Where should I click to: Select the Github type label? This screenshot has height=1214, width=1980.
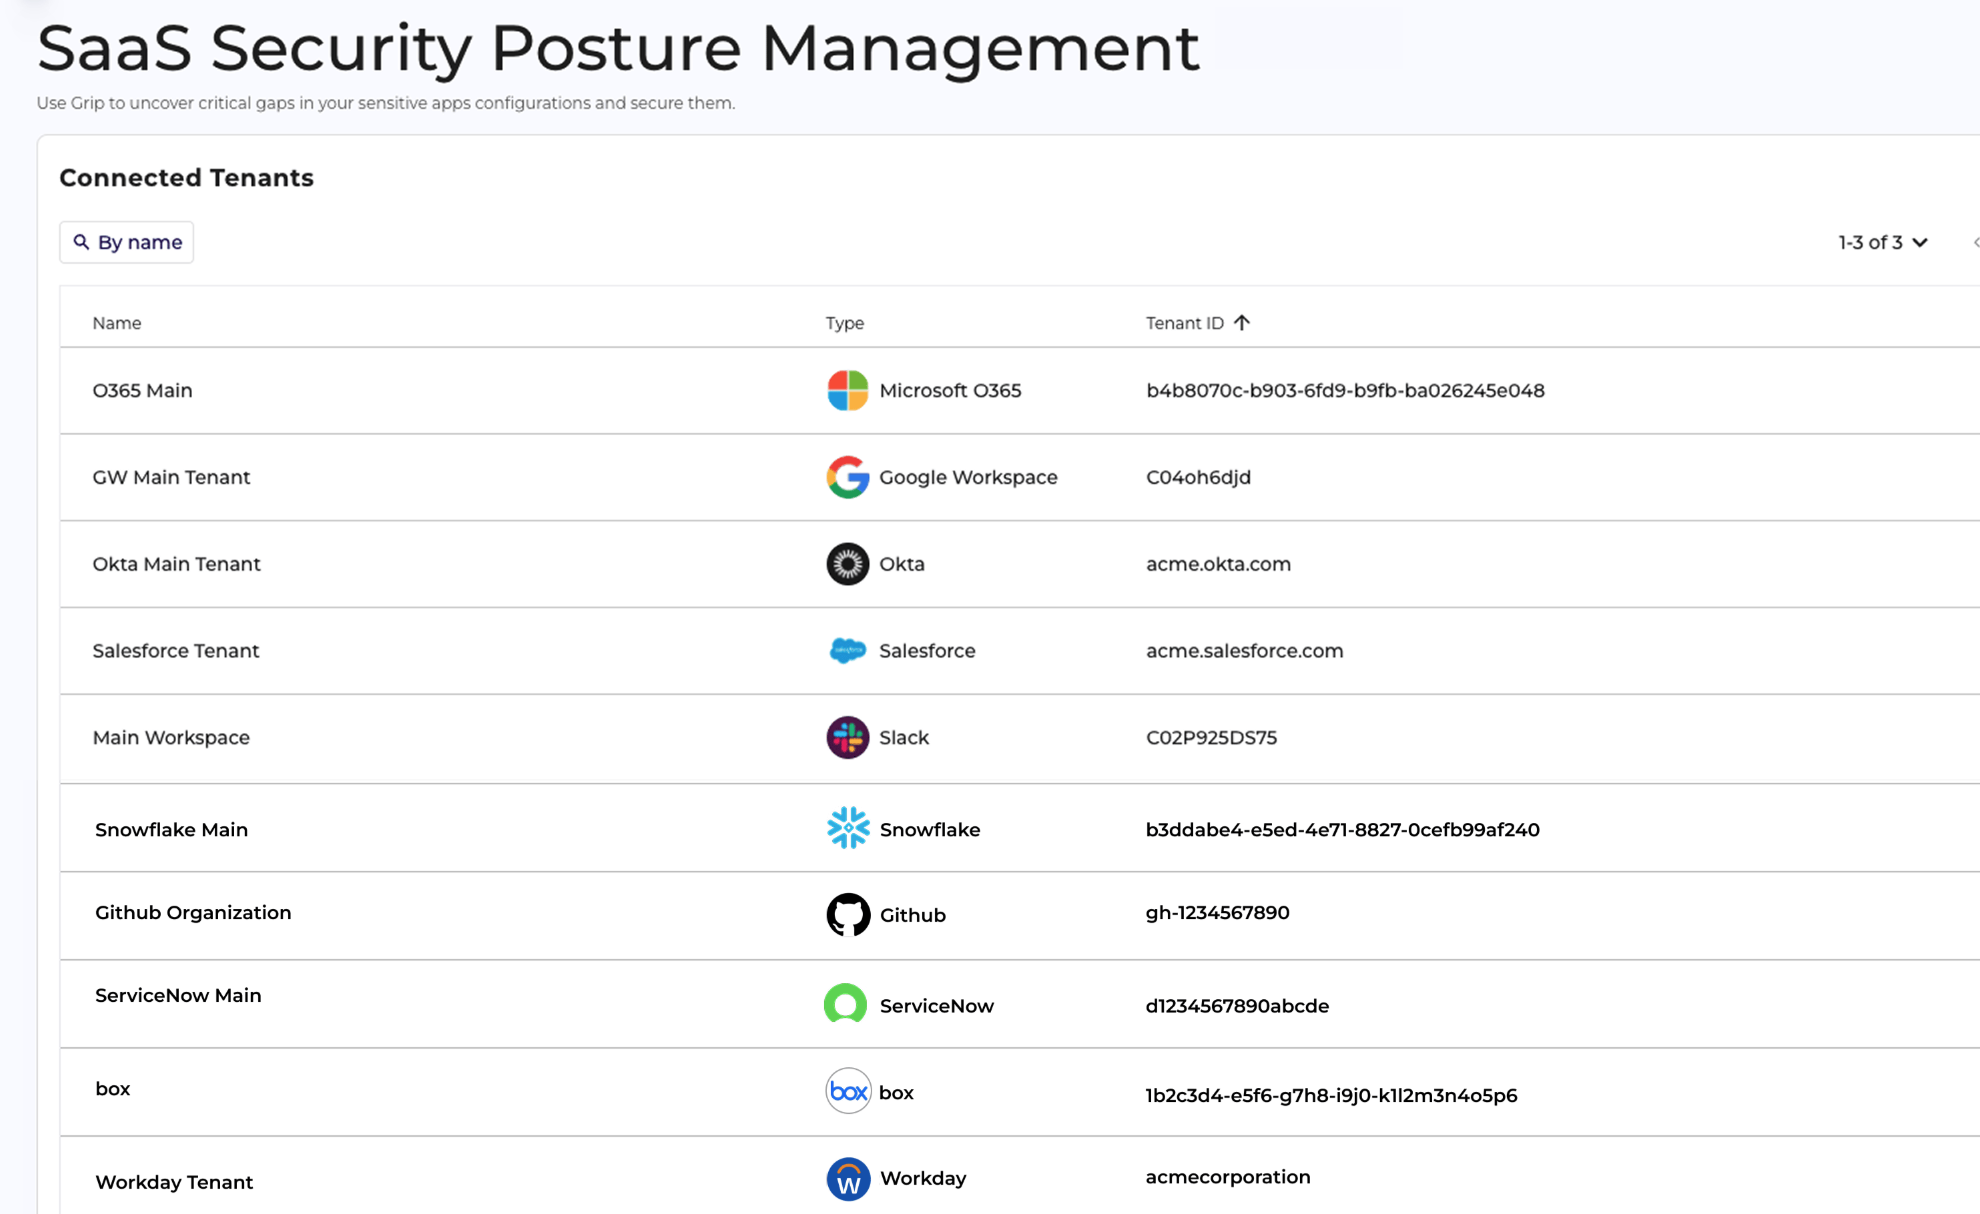point(913,915)
